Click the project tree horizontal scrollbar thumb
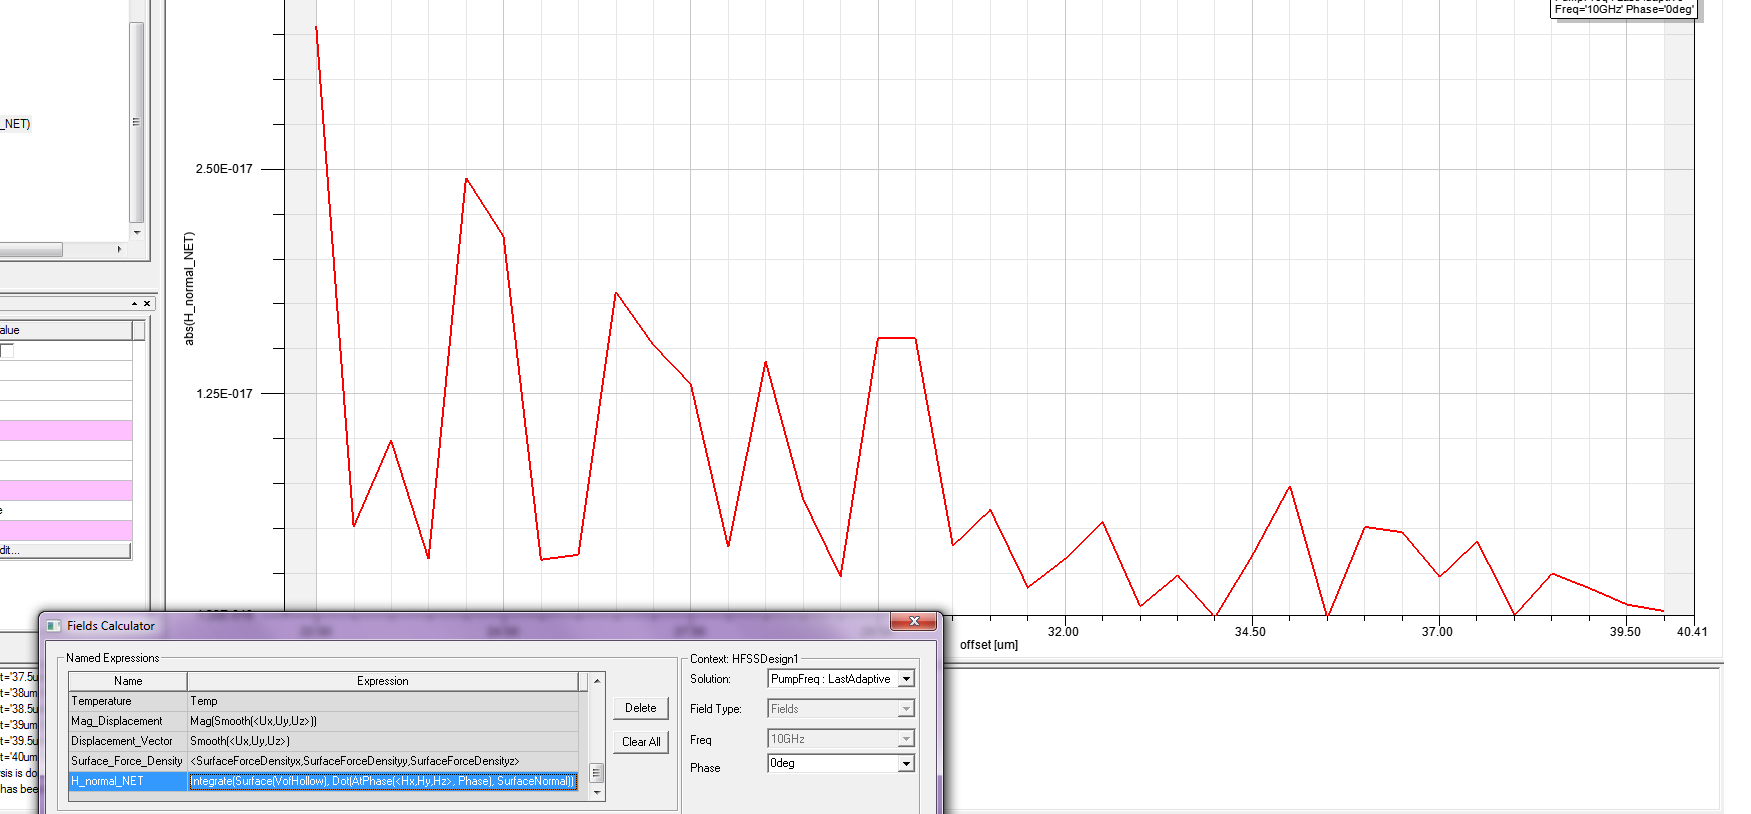1751x814 pixels. tap(31, 249)
